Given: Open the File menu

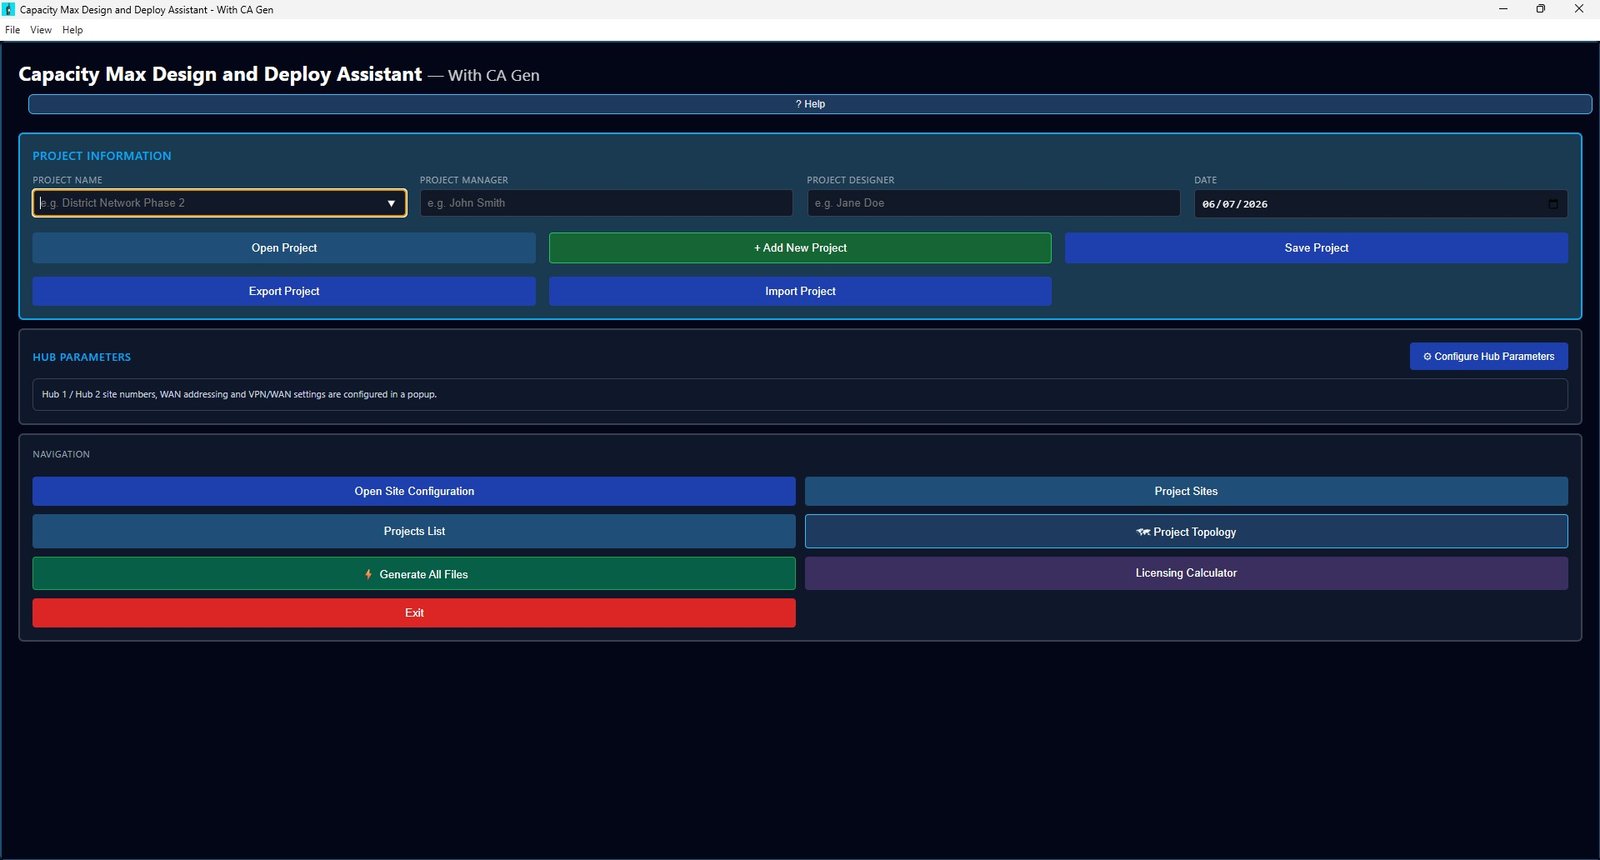Looking at the screenshot, I should pos(12,30).
